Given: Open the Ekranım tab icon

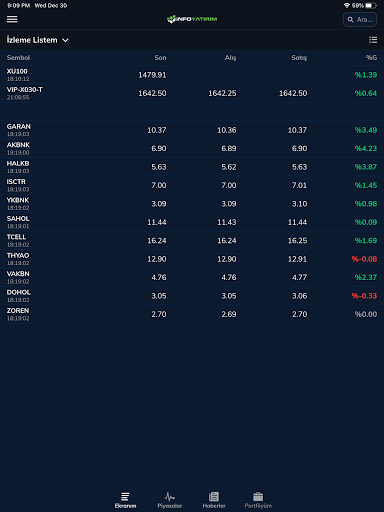Looking at the screenshot, I should click(x=125, y=497).
